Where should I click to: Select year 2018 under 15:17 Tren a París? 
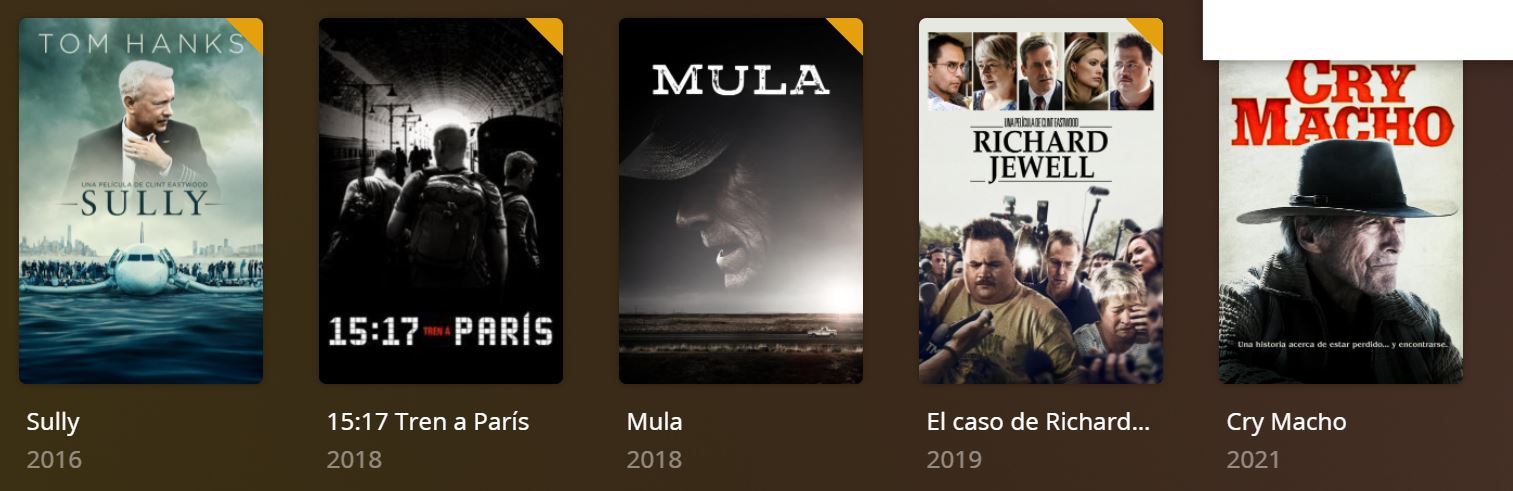(354, 460)
